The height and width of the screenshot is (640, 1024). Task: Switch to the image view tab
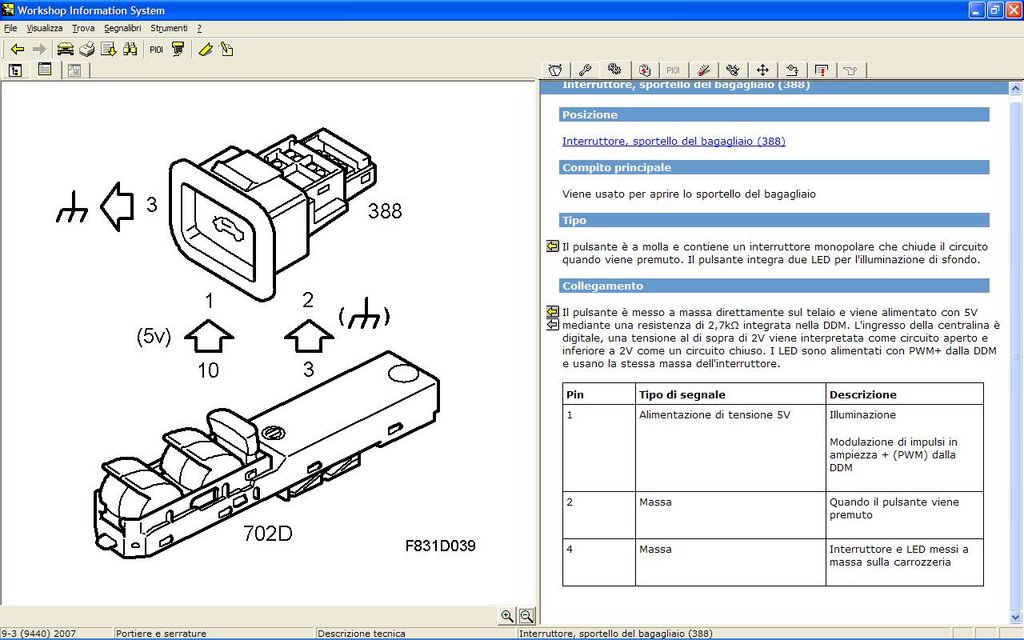[74, 70]
